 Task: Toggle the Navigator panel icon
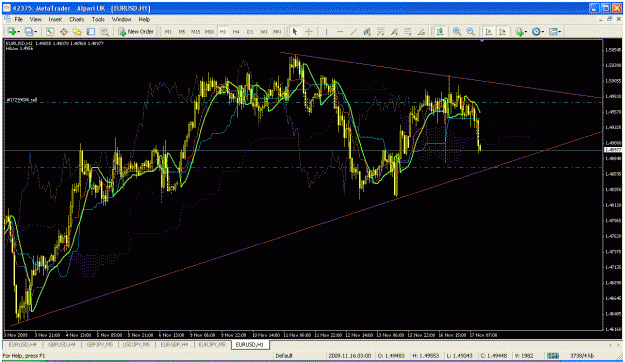77,31
